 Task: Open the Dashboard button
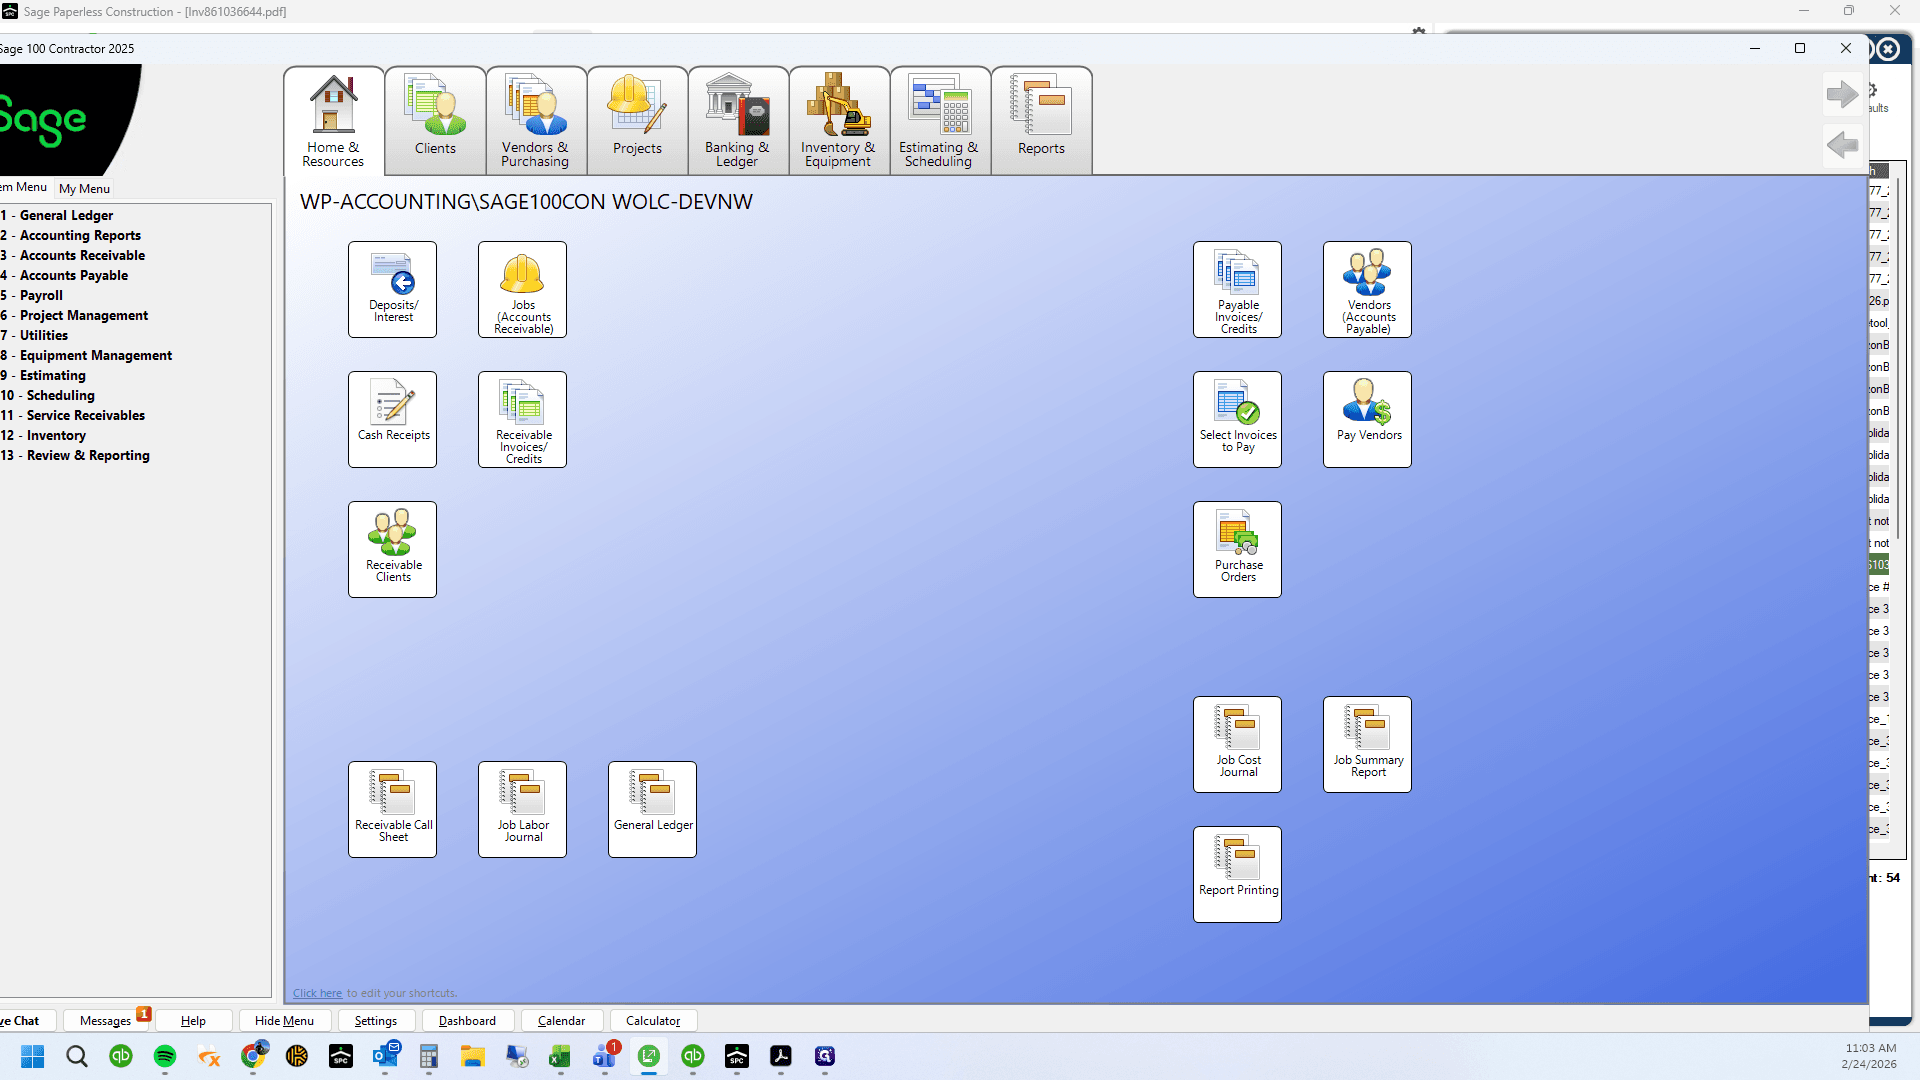[467, 1020]
